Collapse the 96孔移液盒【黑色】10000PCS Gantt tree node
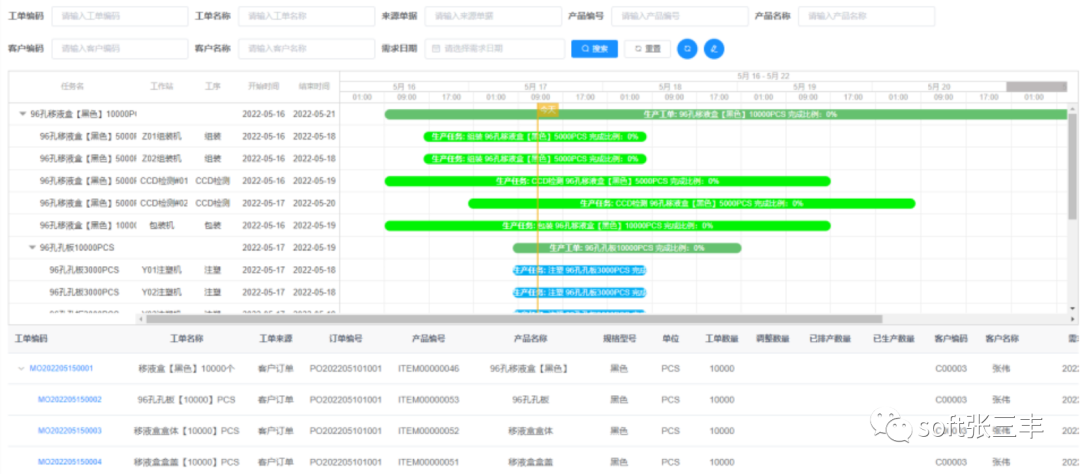 pos(22,114)
